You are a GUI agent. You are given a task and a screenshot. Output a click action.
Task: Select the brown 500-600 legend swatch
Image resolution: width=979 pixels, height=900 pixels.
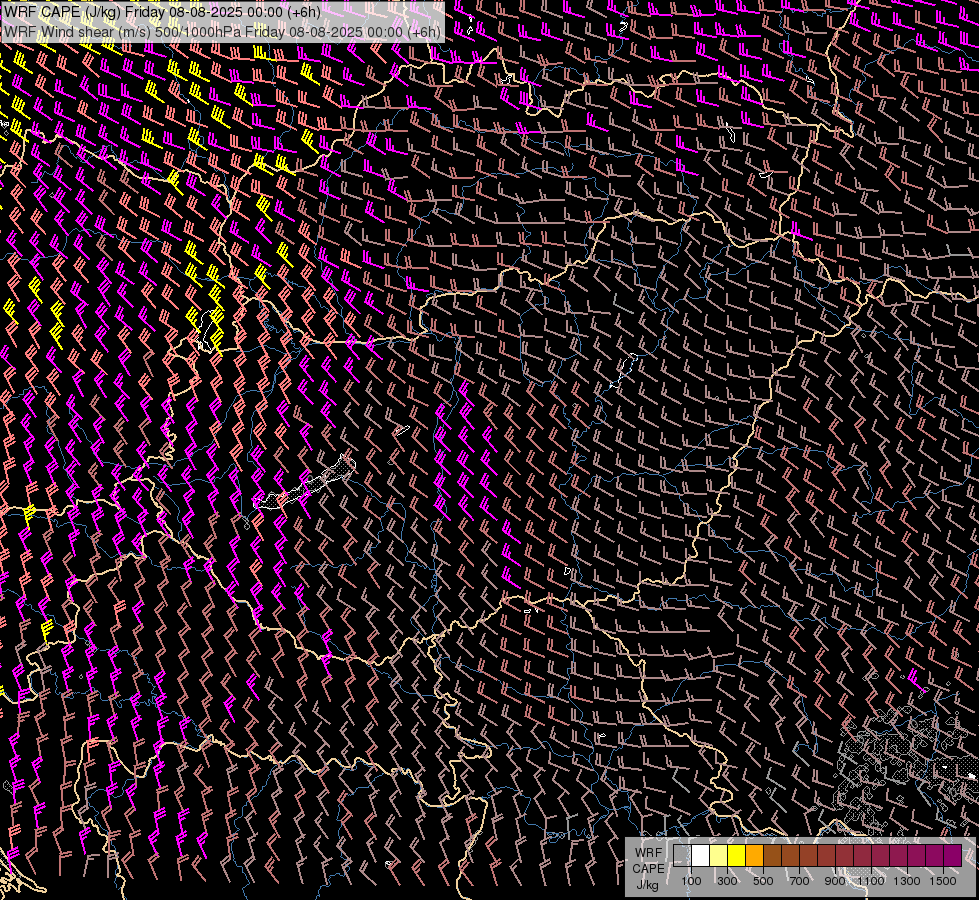tap(772, 856)
